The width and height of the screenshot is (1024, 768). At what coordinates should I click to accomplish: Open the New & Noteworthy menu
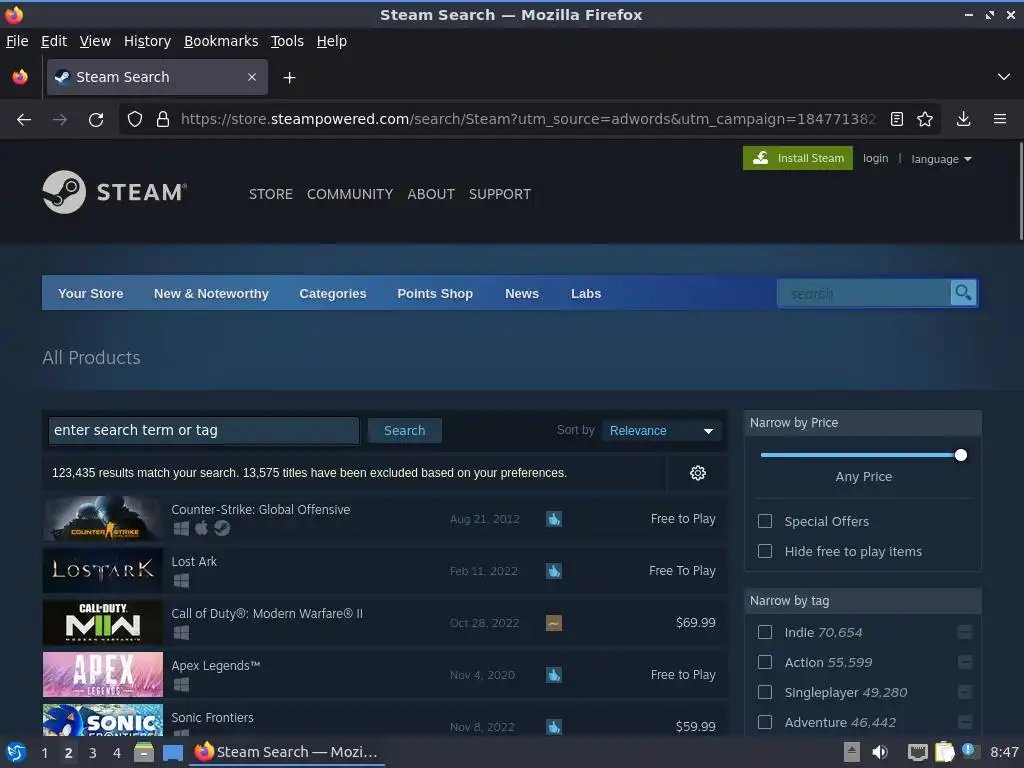point(211,293)
